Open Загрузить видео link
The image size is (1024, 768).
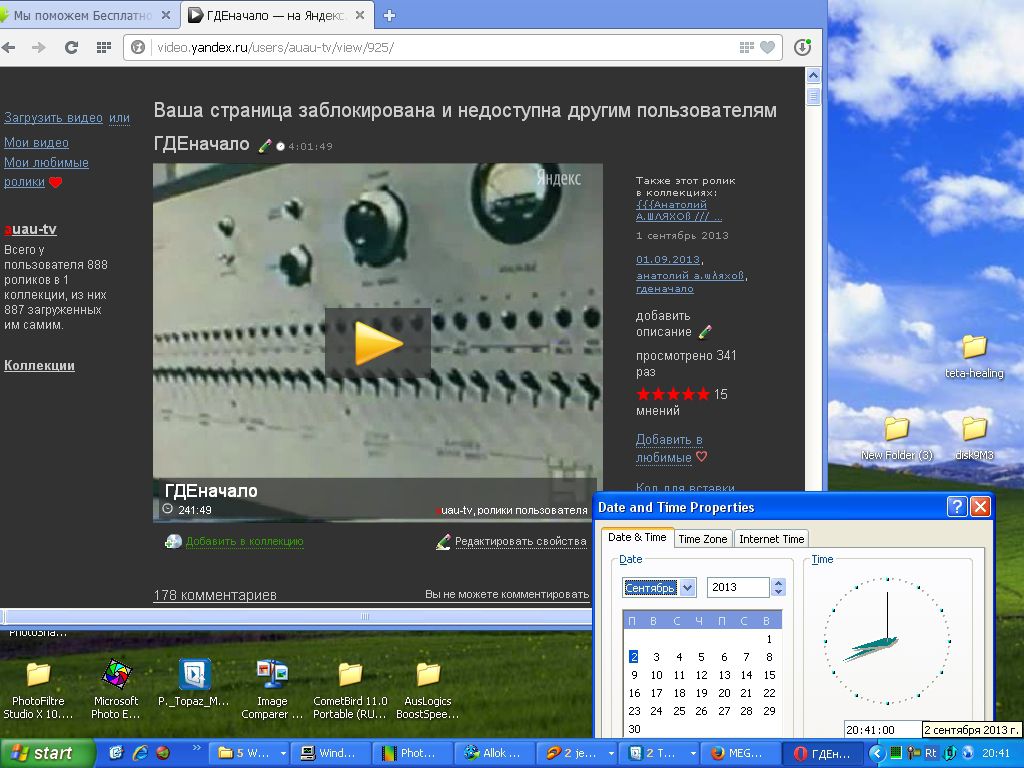pos(54,118)
